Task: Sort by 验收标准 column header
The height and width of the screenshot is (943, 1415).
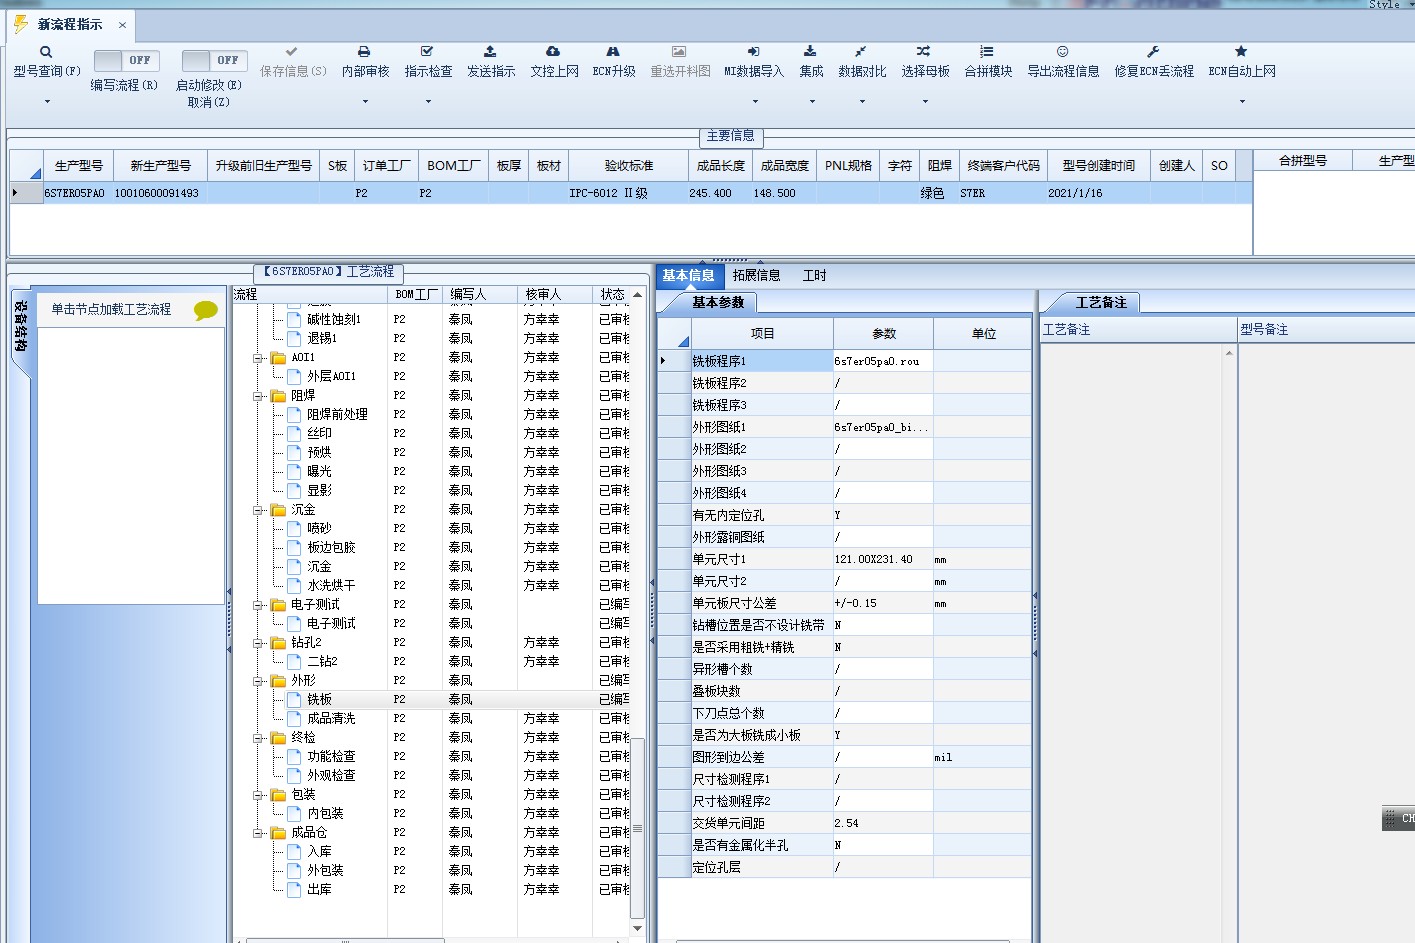Action: [x=628, y=165]
